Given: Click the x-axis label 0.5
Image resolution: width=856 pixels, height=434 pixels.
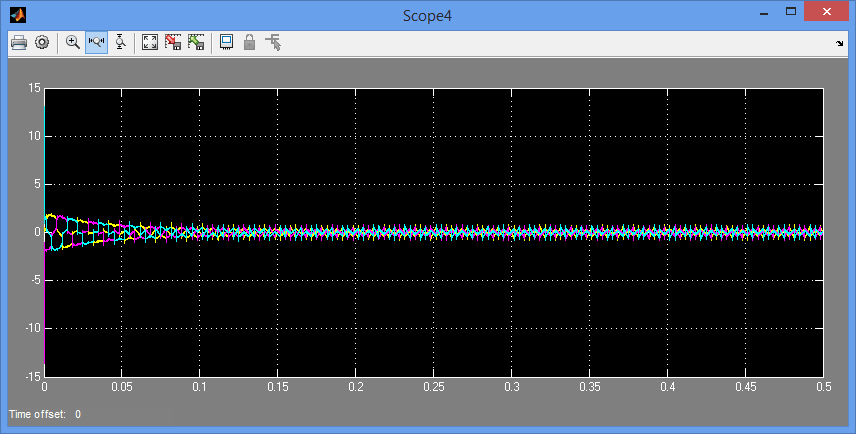Looking at the screenshot, I should click(x=824, y=387).
